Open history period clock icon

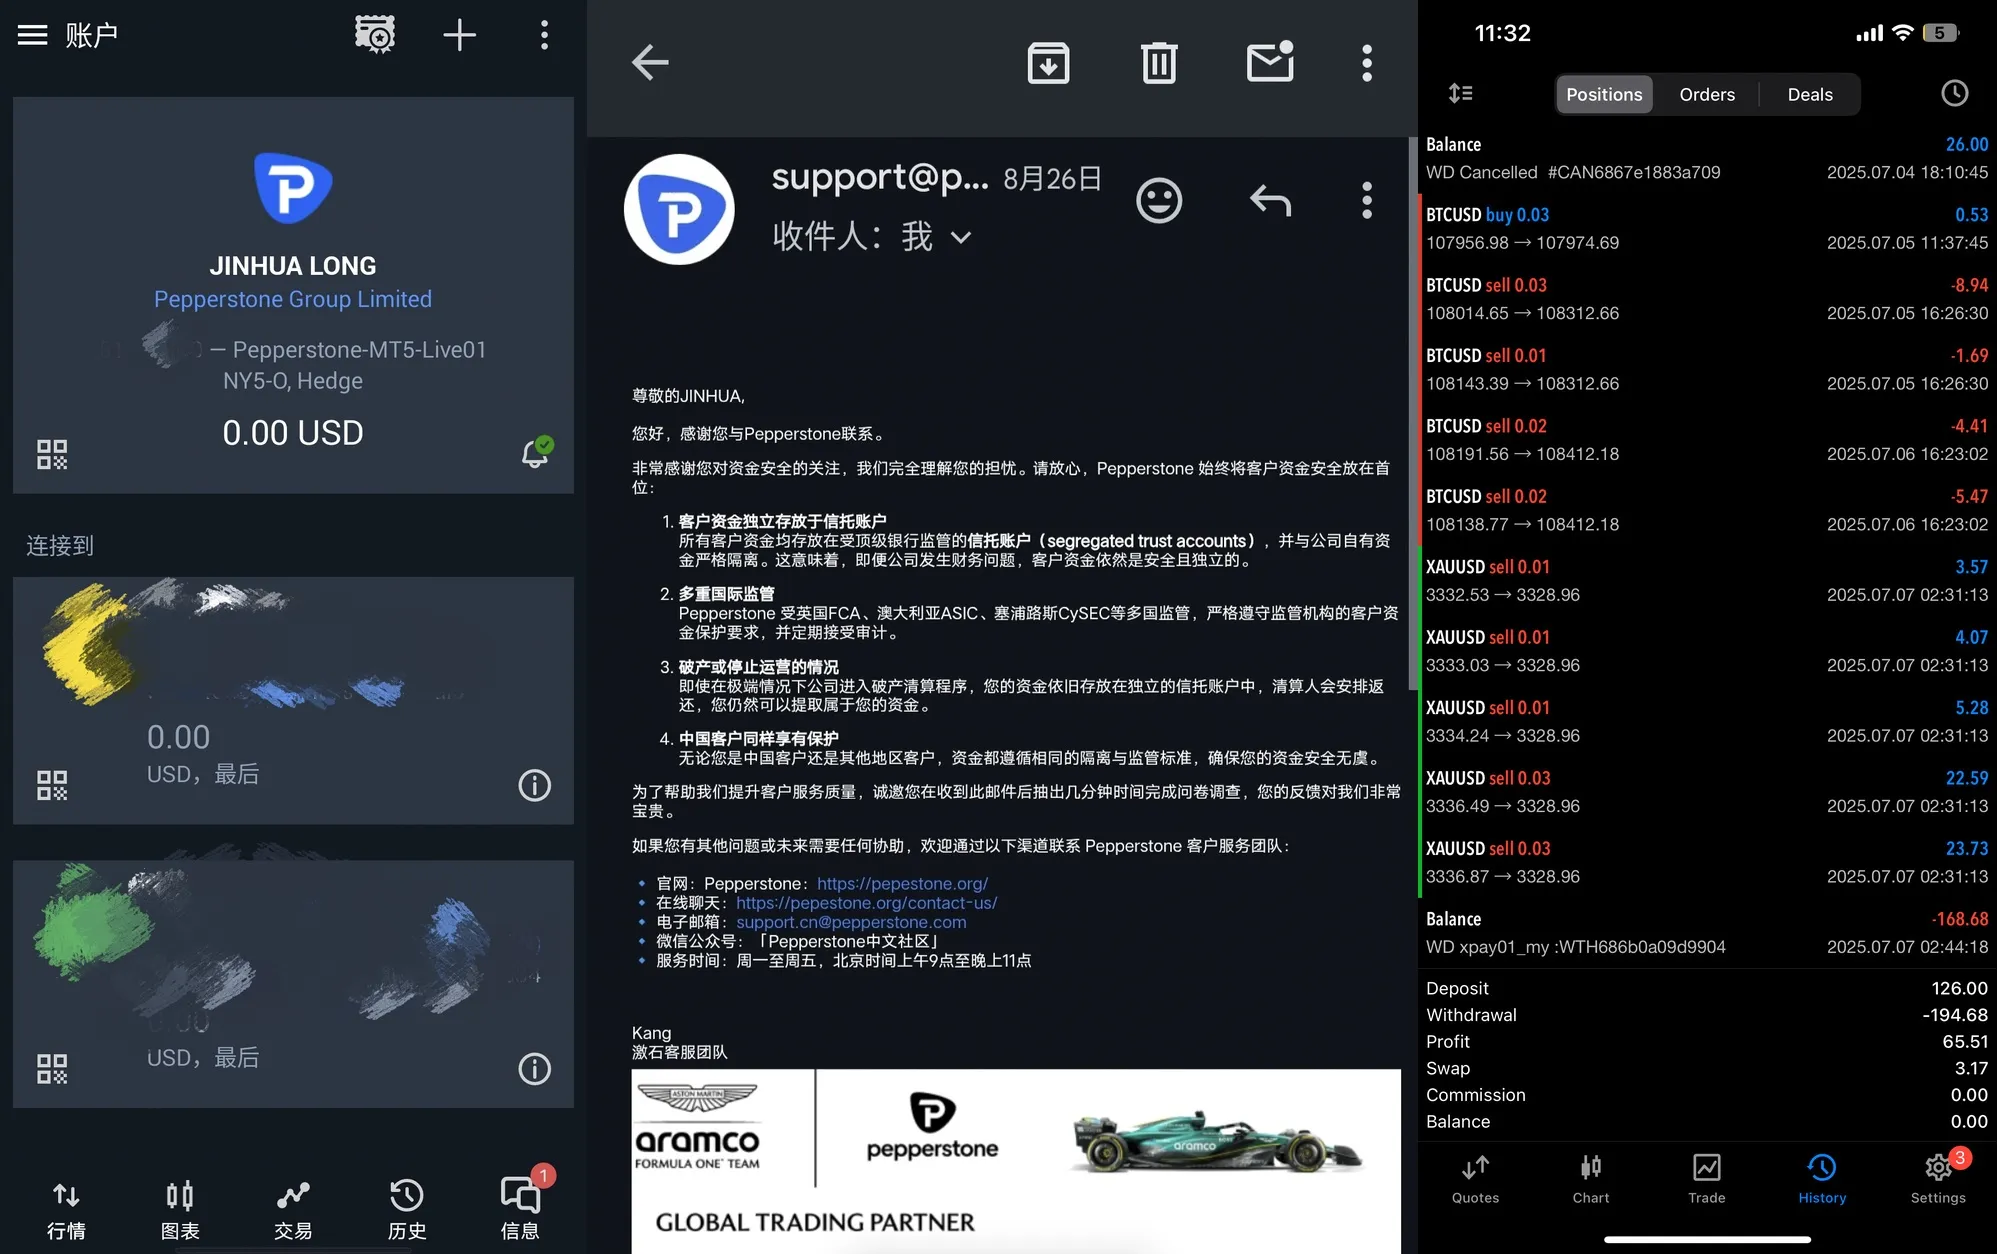[x=1954, y=94]
